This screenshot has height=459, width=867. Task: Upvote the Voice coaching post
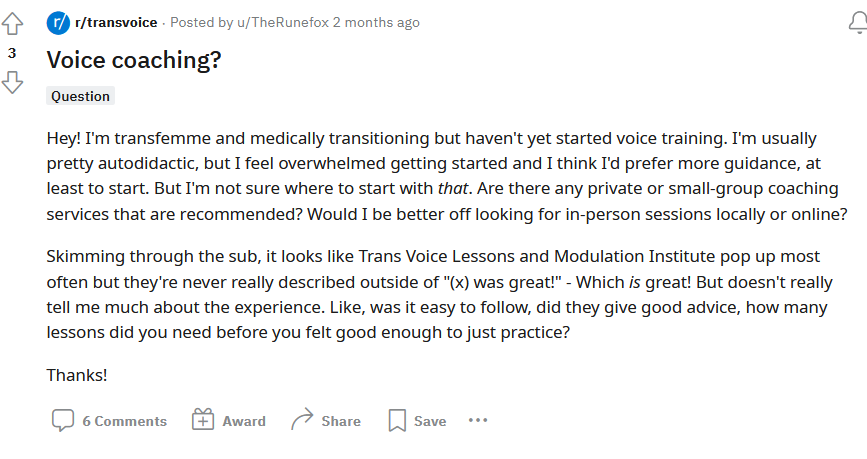[x=12, y=24]
